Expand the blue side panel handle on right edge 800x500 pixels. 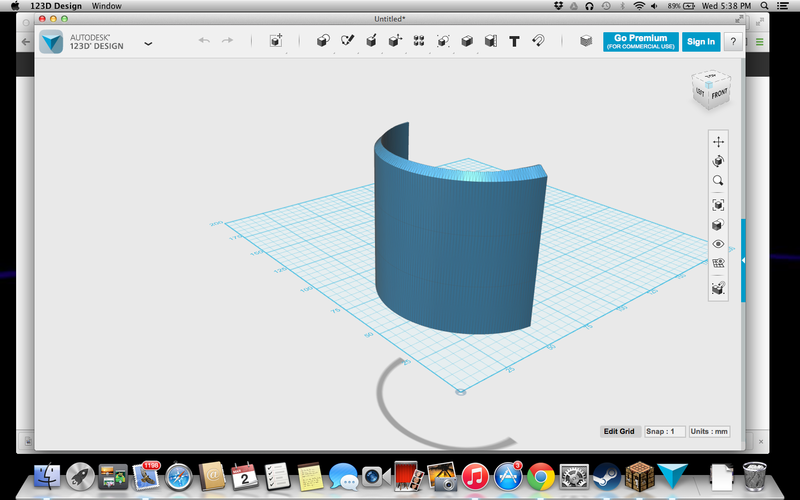pyautogui.click(x=743, y=260)
